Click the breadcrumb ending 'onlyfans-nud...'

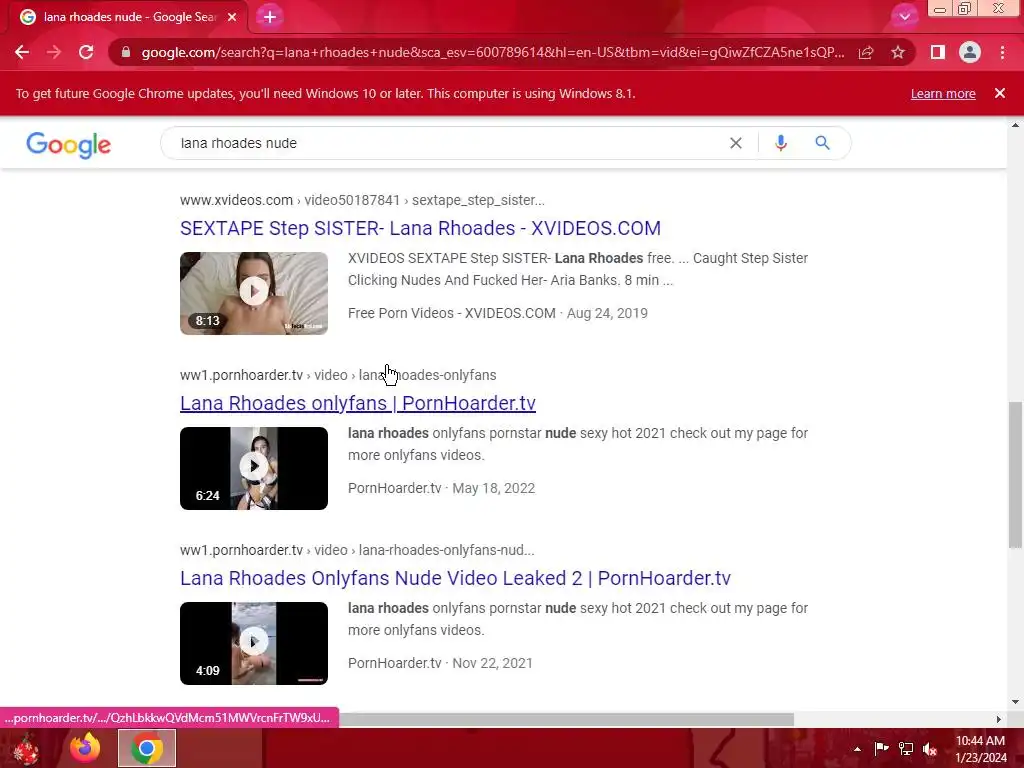pos(357,550)
